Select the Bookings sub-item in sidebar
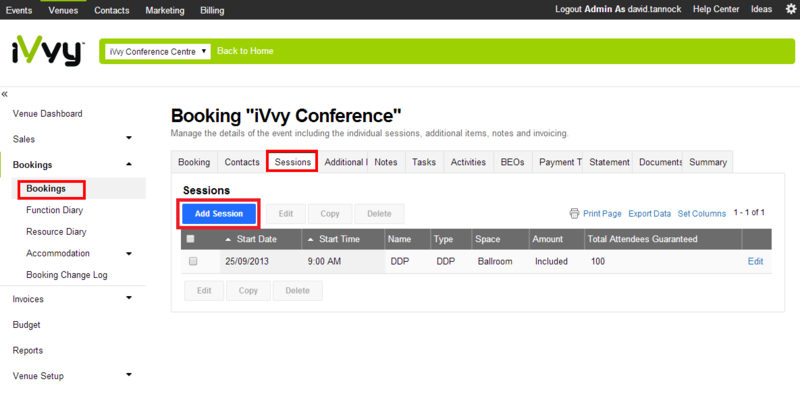800x398 pixels. 46,188
